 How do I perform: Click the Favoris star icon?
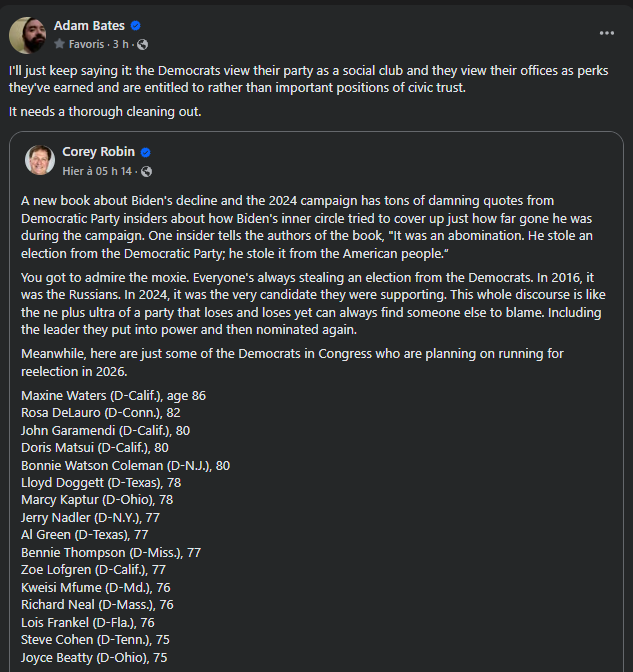coord(59,45)
